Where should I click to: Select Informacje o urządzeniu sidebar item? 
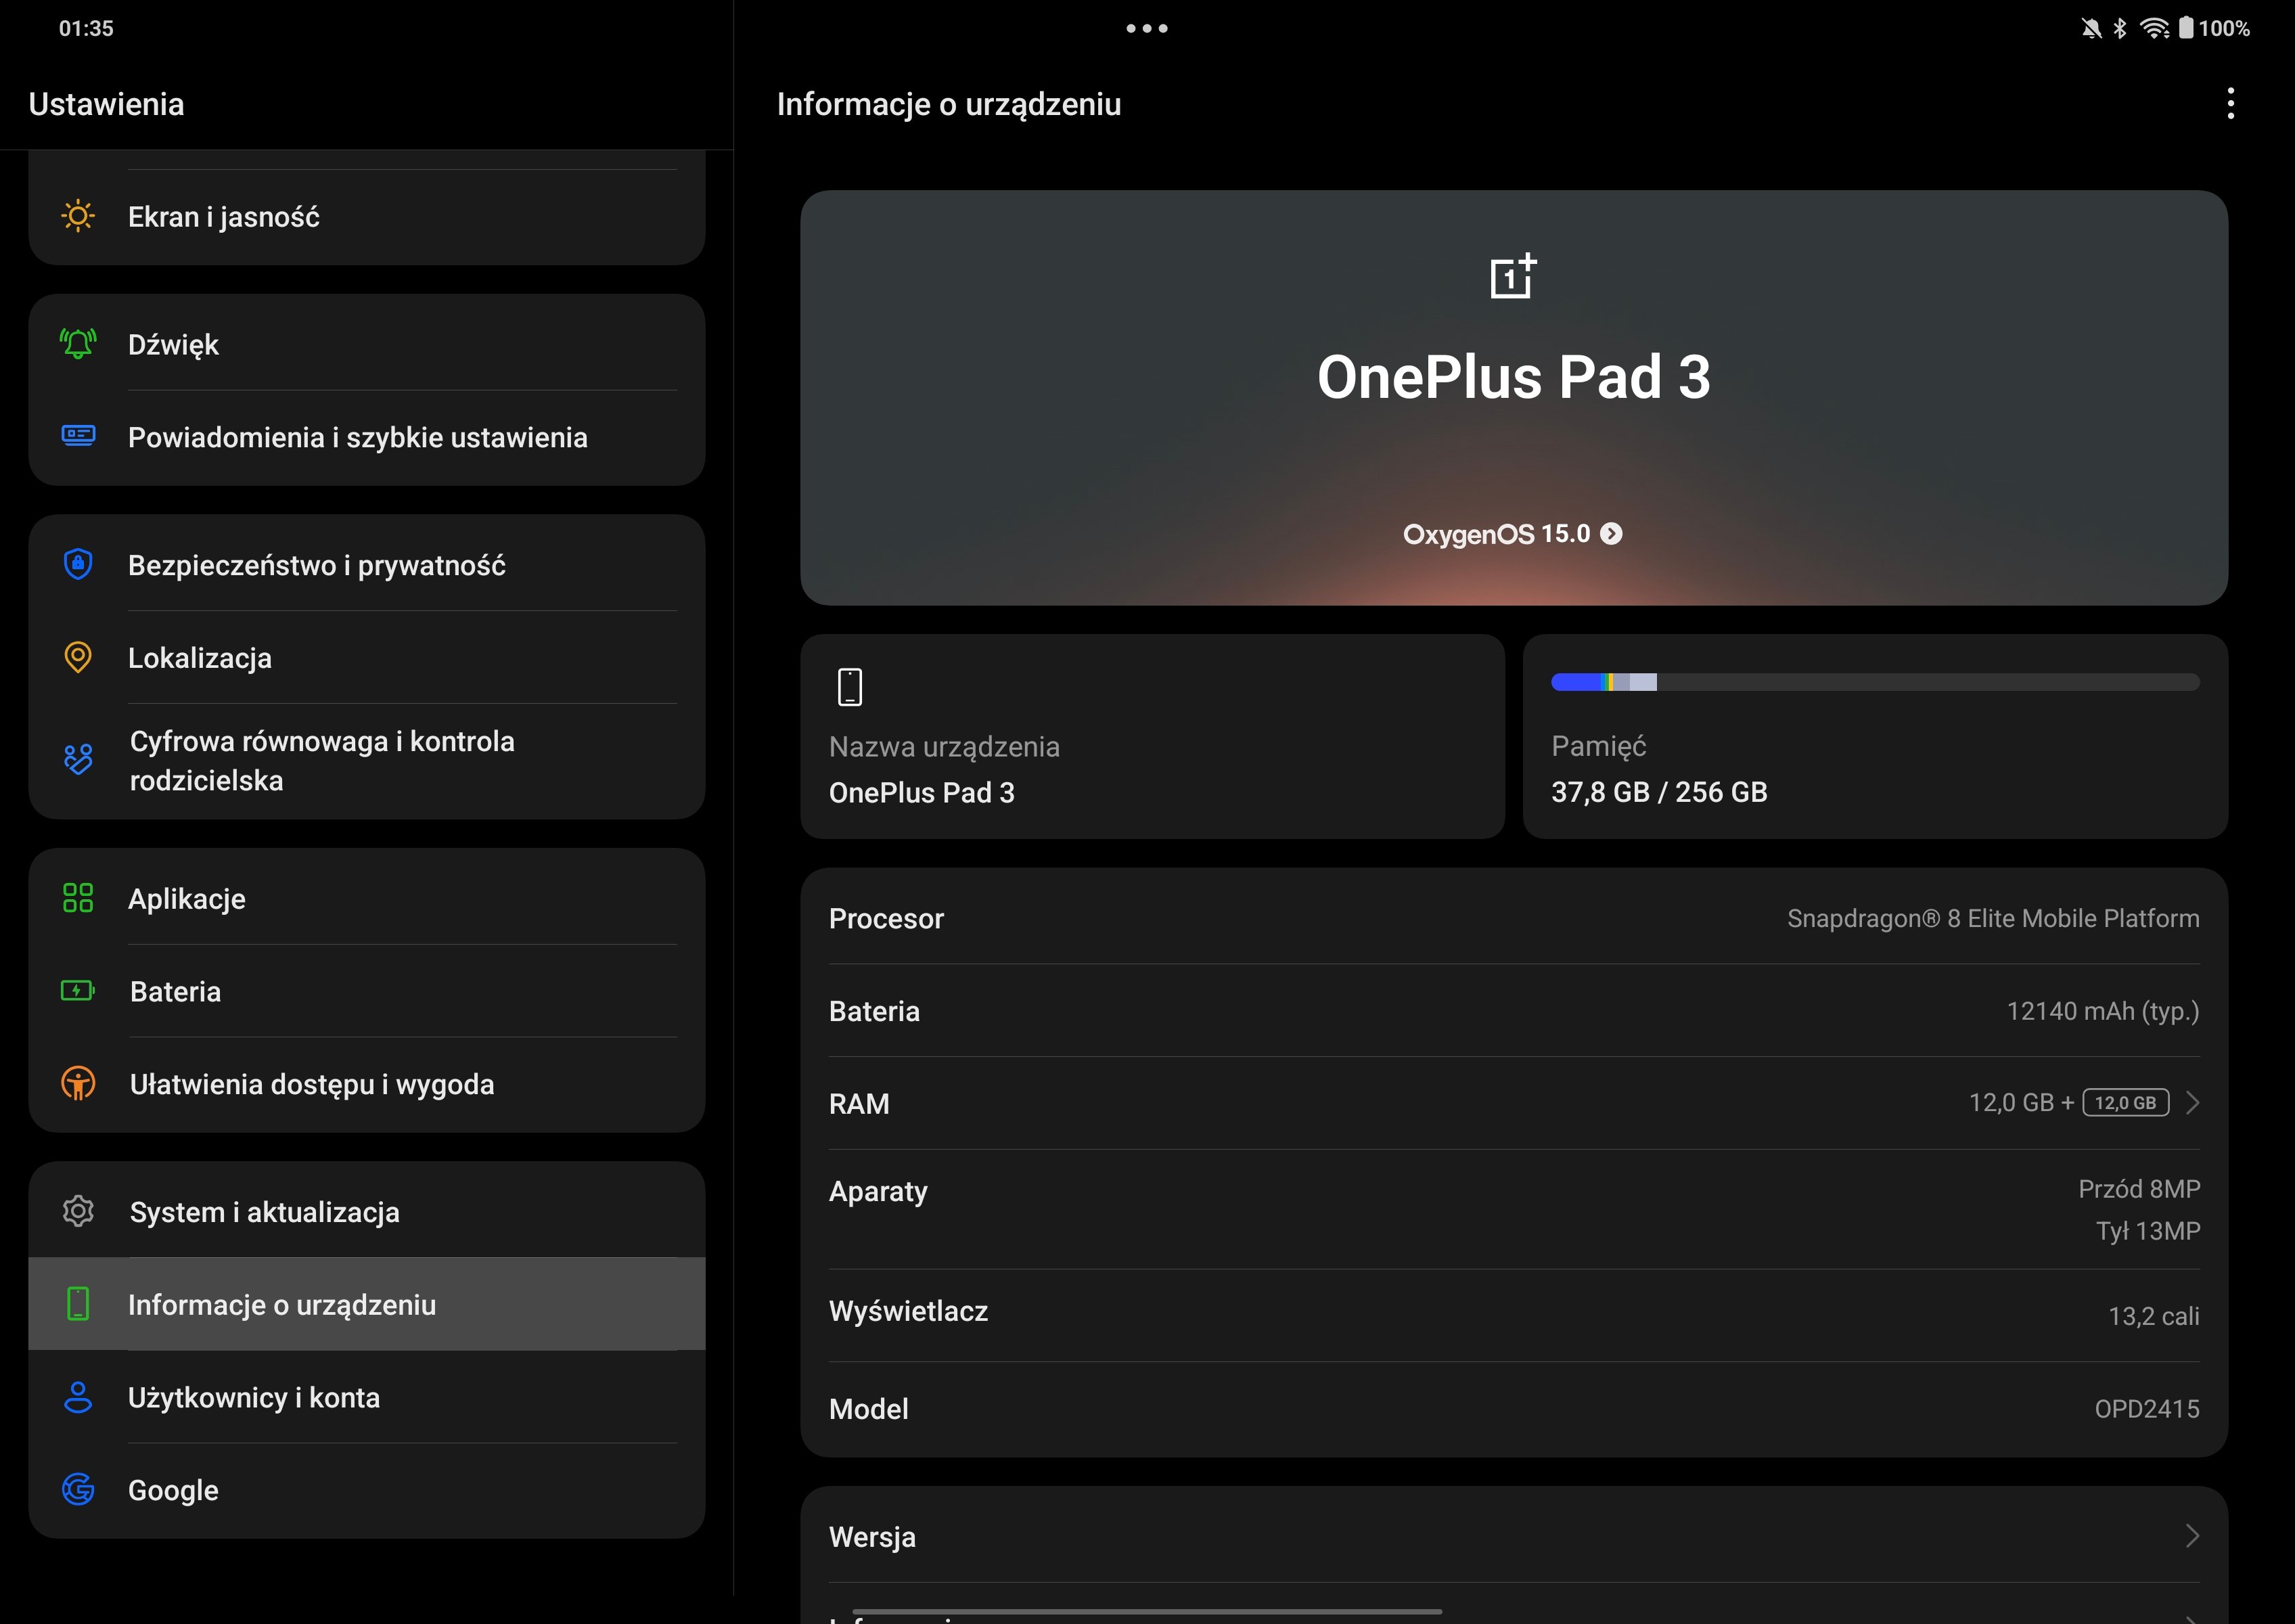click(367, 1304)
